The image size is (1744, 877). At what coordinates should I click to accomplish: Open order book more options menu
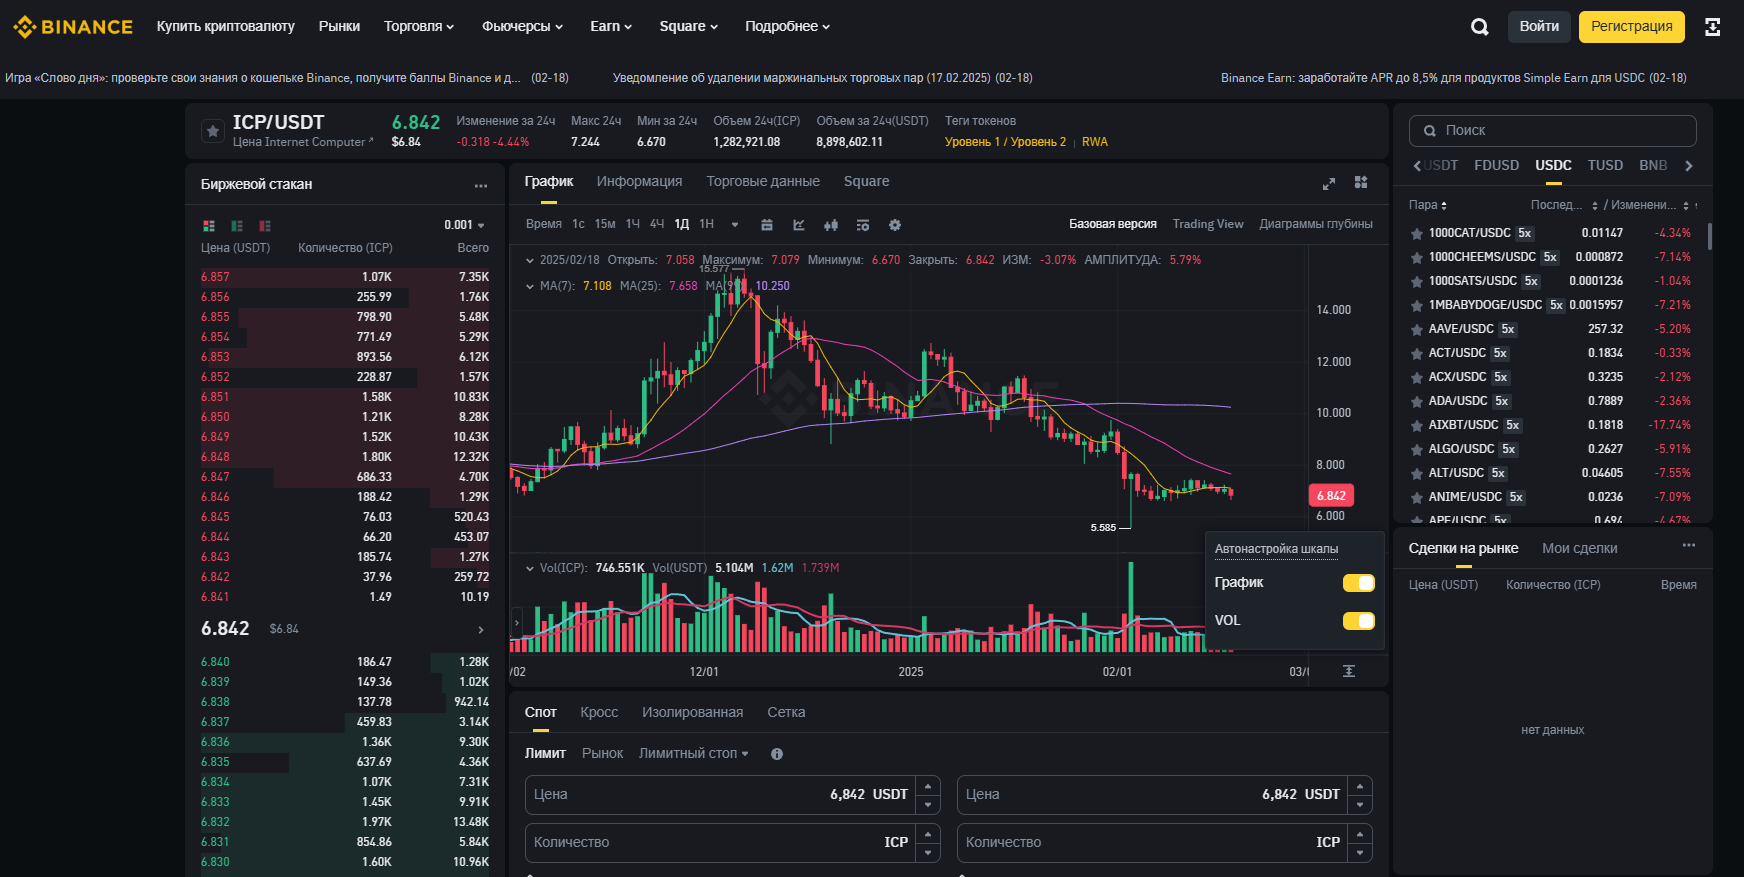click(x=481, y=185)
